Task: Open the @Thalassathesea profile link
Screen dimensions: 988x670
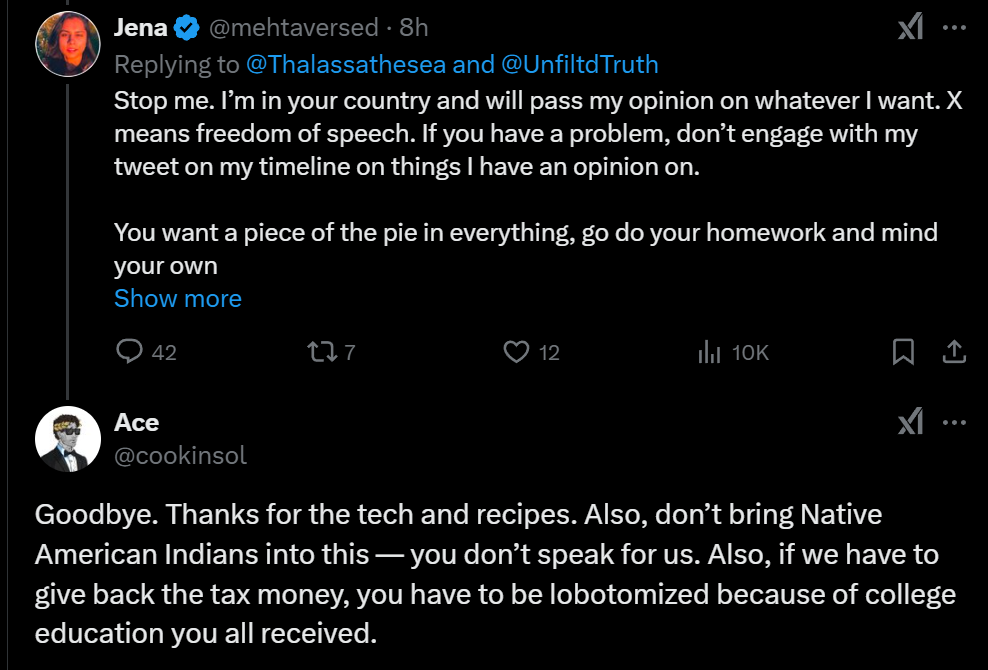Action: [x=346, y=65]
